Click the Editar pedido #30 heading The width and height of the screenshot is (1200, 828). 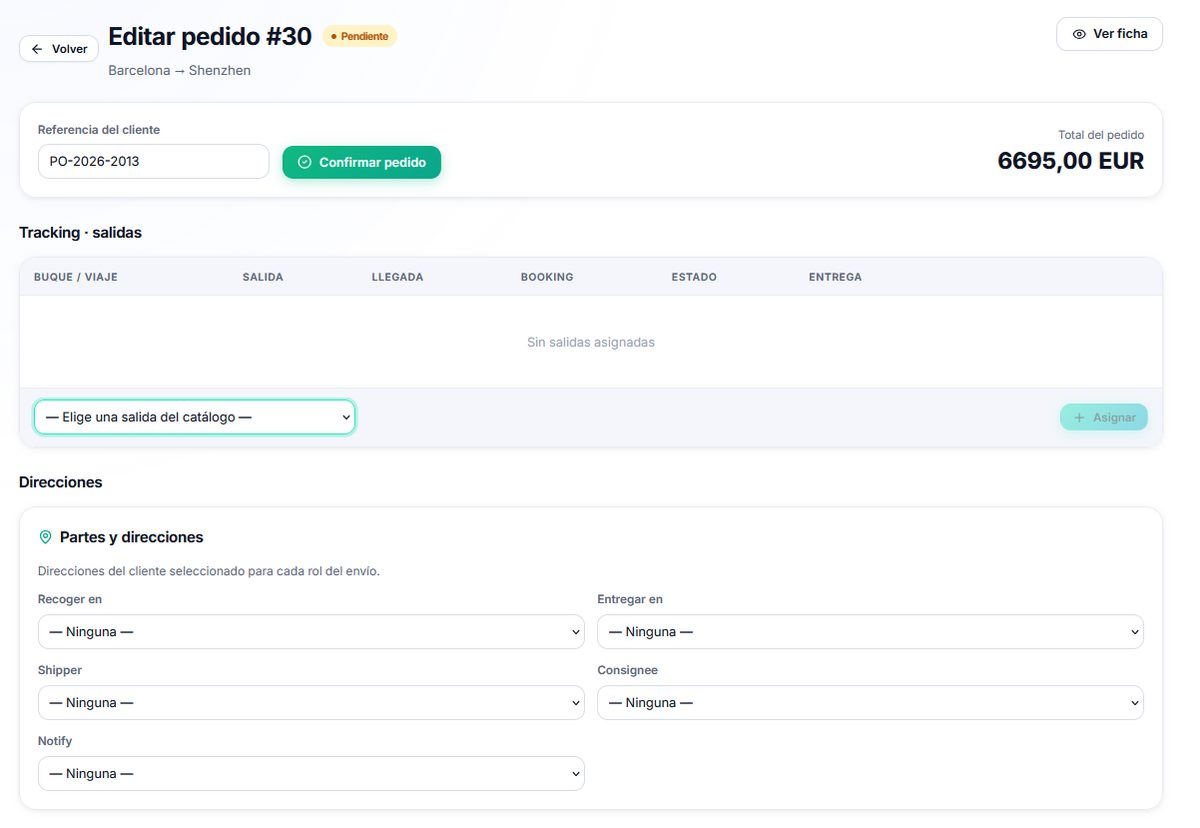point(210,37)
